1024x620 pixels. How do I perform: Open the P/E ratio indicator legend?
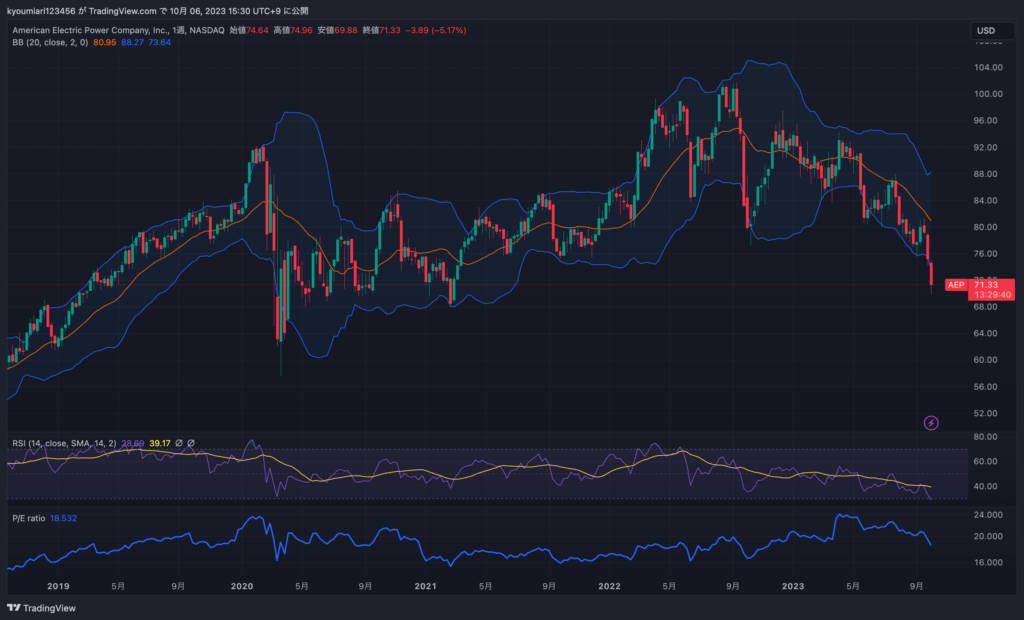click(29, 518)
